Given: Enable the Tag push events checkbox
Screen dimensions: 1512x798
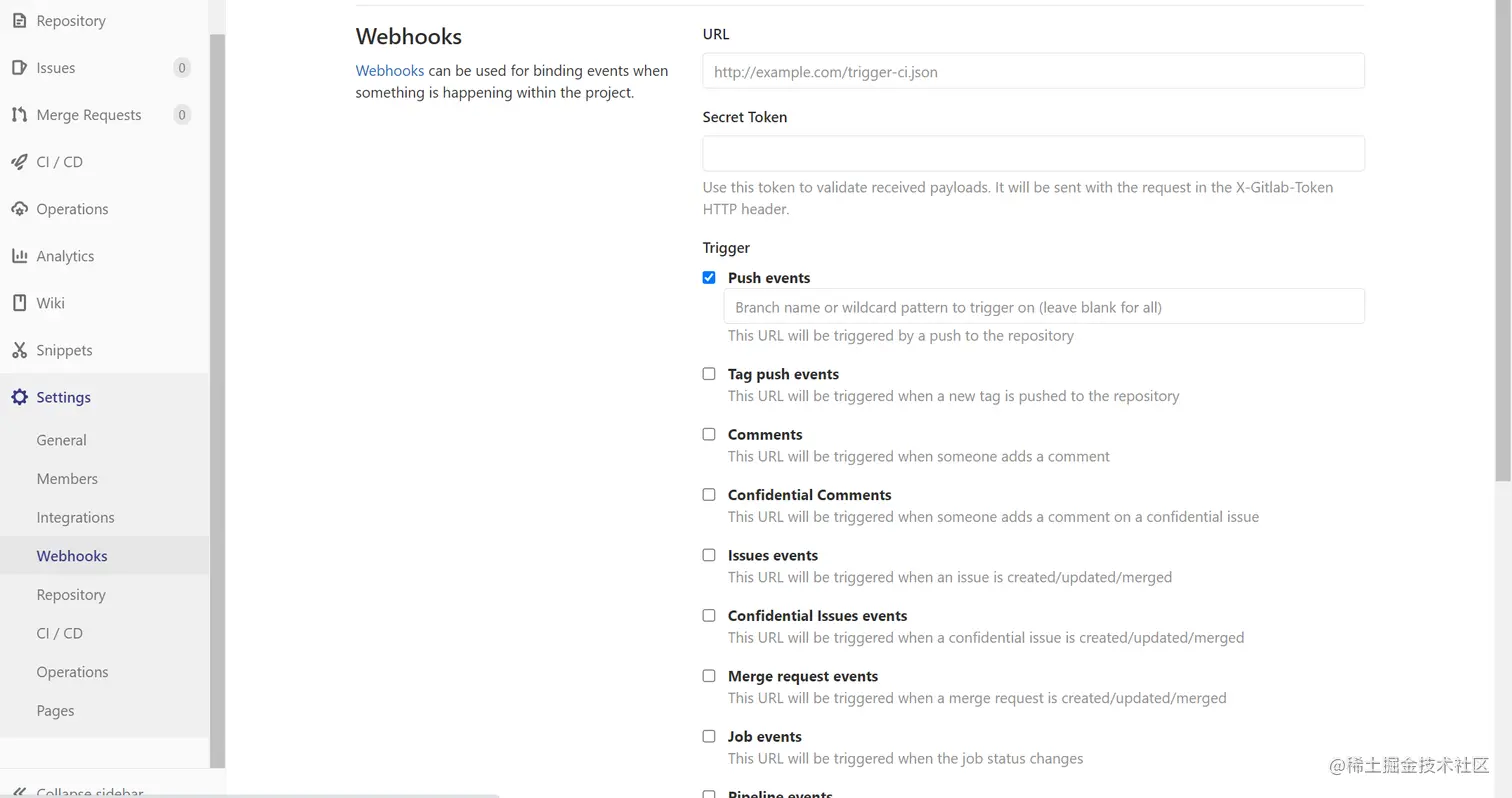Looking at the screenshot, I should [709, 374].
